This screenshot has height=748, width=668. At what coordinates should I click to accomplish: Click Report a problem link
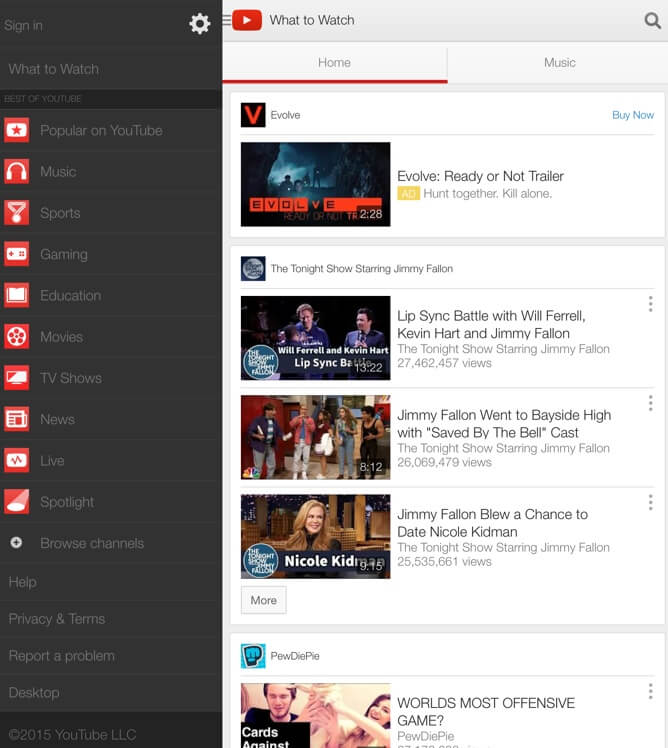(61, 656)
